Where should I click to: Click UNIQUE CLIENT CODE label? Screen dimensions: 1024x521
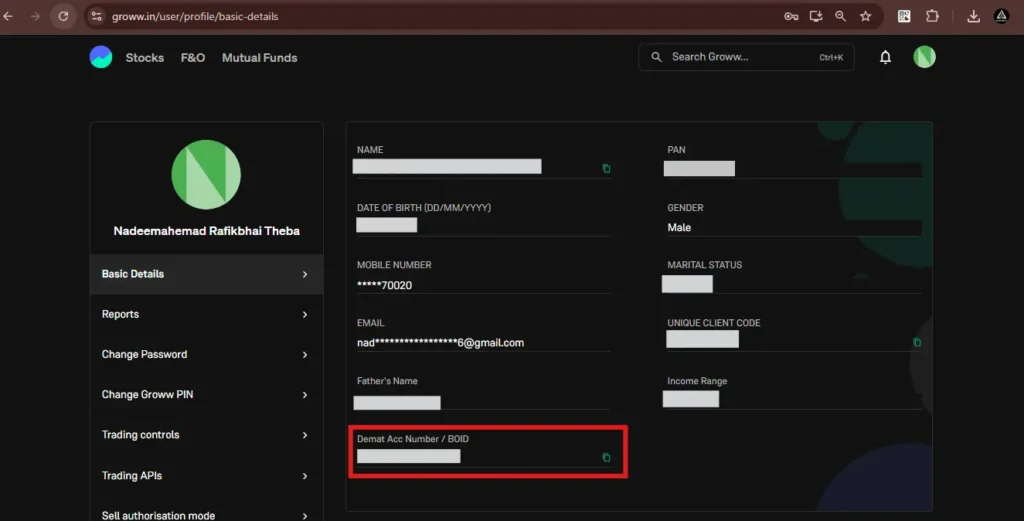714,323
